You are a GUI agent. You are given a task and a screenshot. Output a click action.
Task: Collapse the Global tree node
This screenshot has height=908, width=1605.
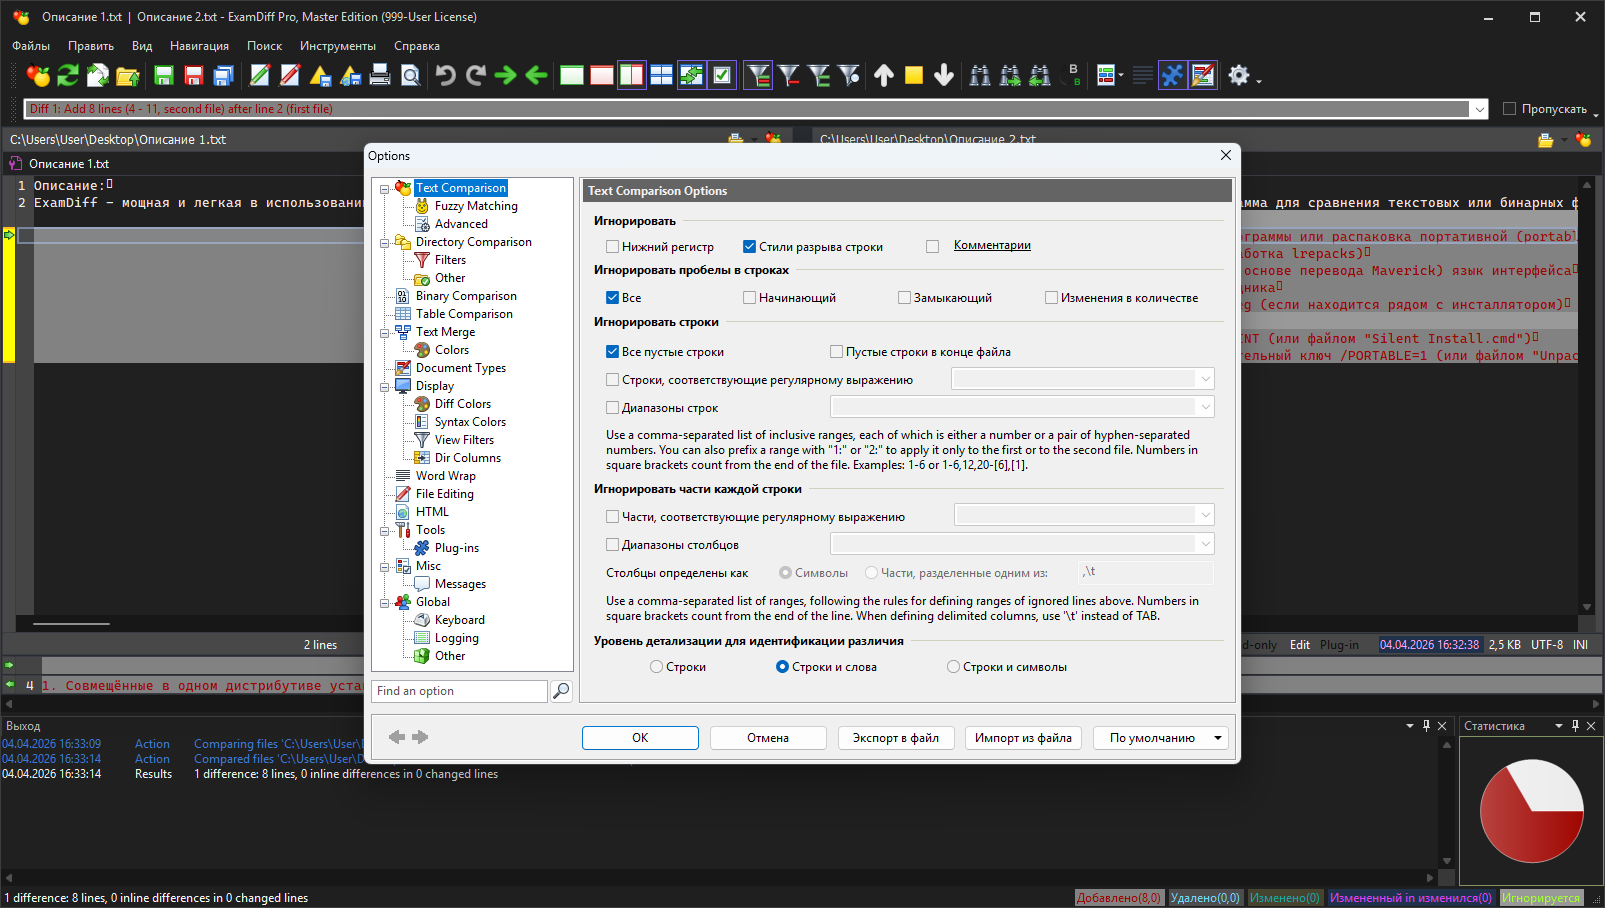[x=384, y=602]
